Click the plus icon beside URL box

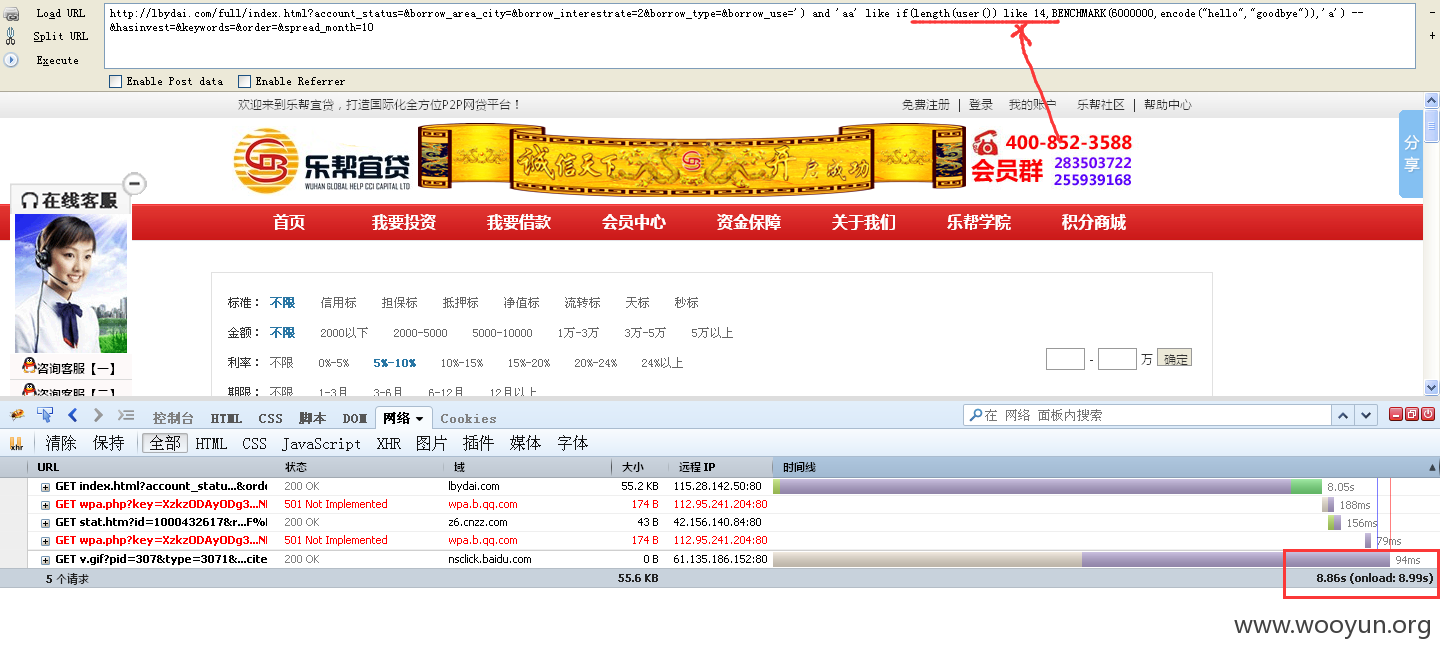tap(1432, 35)
